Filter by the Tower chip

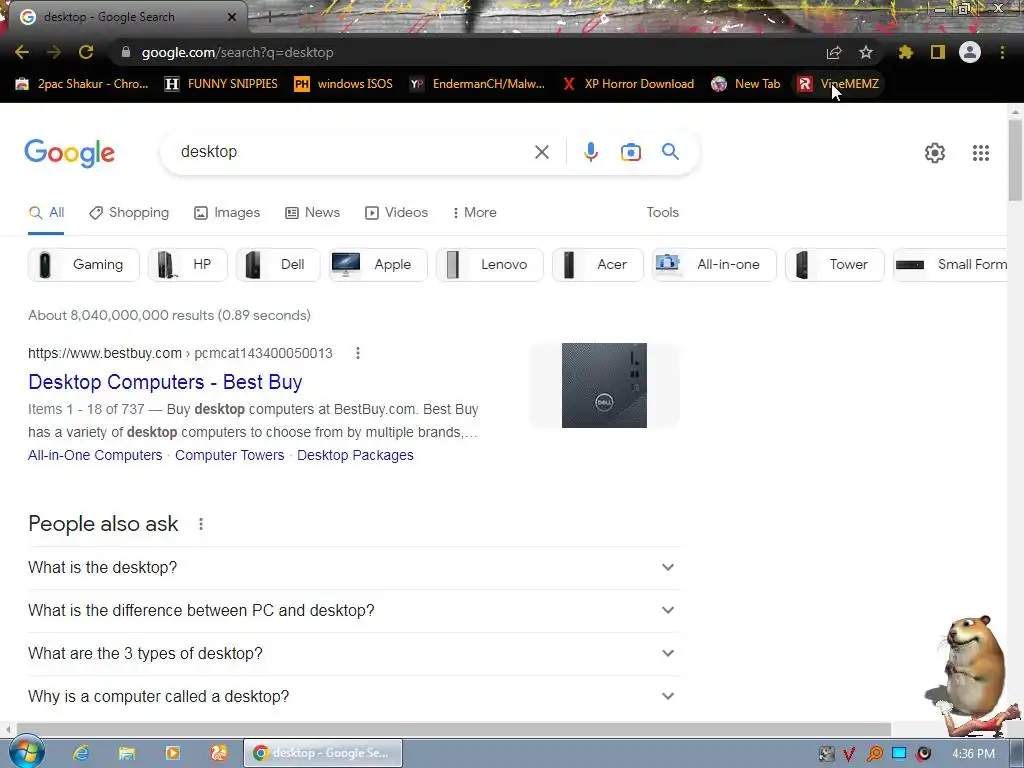tap(835, 264)
